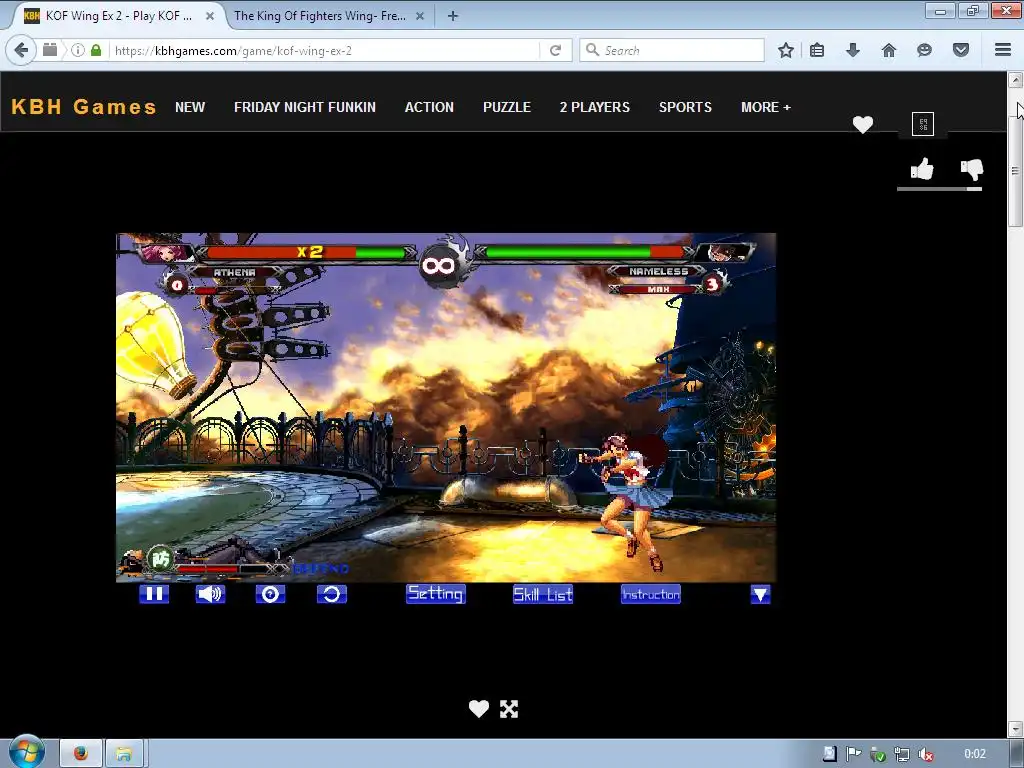
Task: Click the network tray icon
Action: [x=902, y=754]
